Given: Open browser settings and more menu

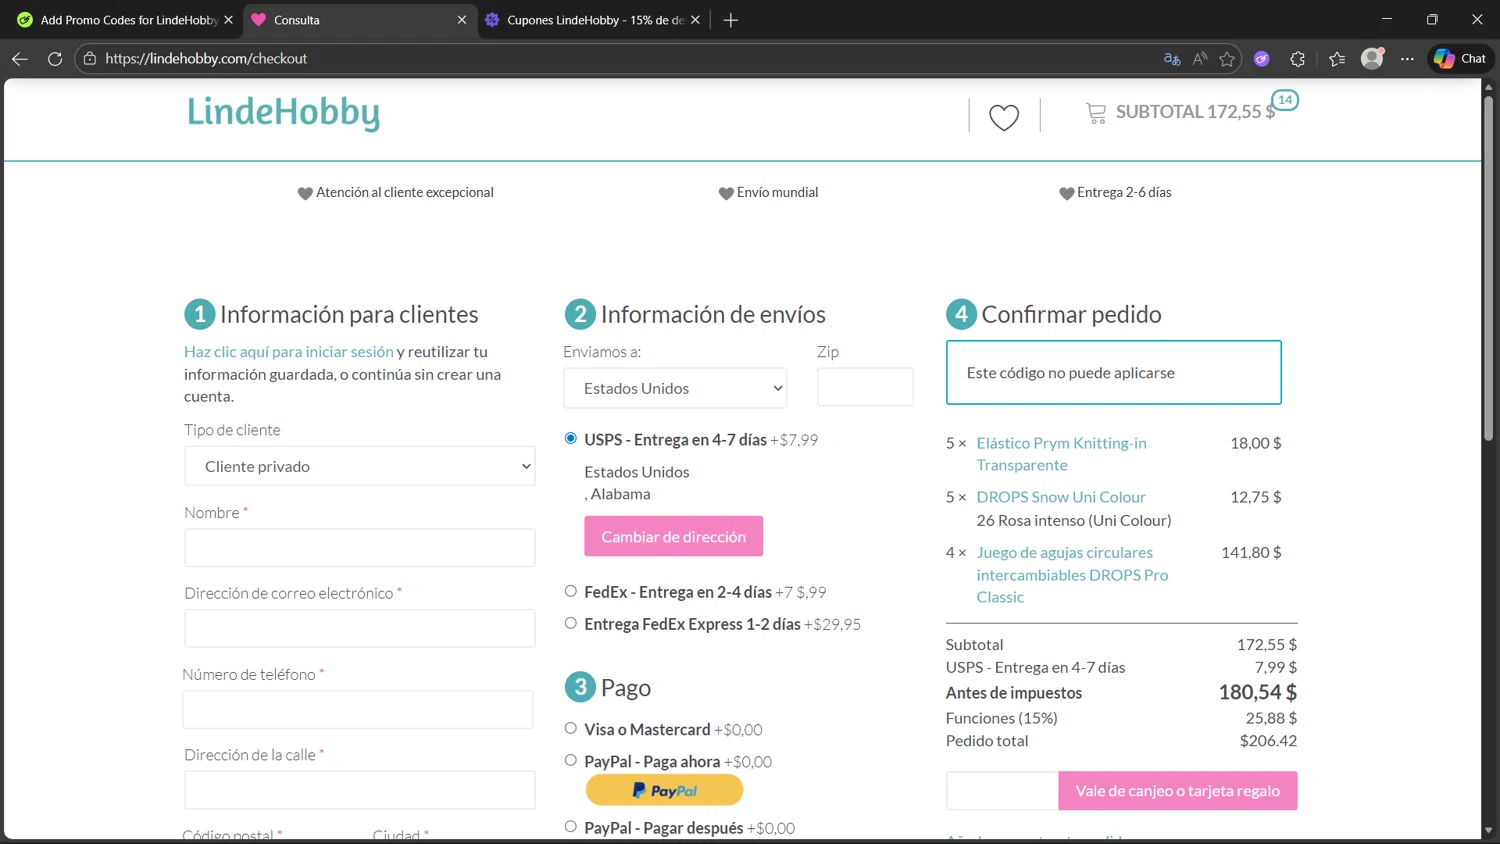Looking at the screenshot, I should point(1407,59).
